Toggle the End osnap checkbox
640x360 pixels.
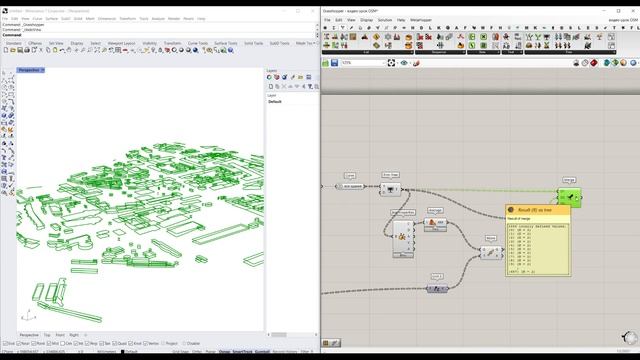pos(5,343)
